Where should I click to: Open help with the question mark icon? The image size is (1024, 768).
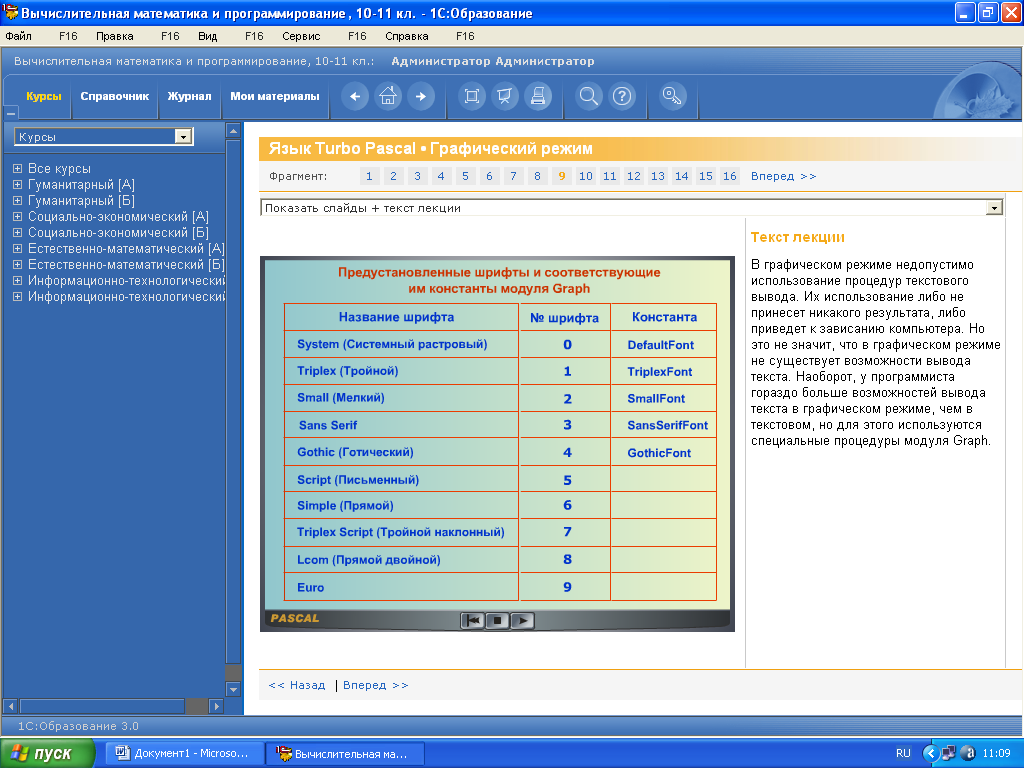[622, 97]
